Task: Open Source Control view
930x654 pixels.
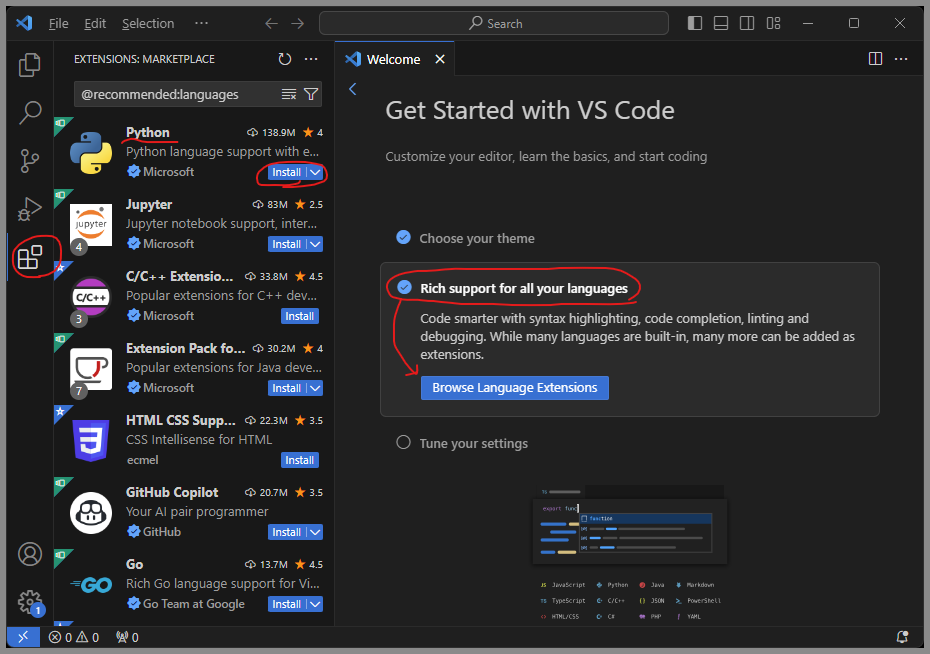Action: [x=30, y=161]
